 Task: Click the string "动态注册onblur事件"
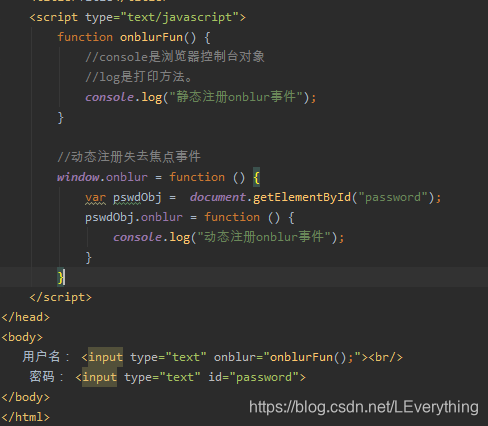pos(264,237)
